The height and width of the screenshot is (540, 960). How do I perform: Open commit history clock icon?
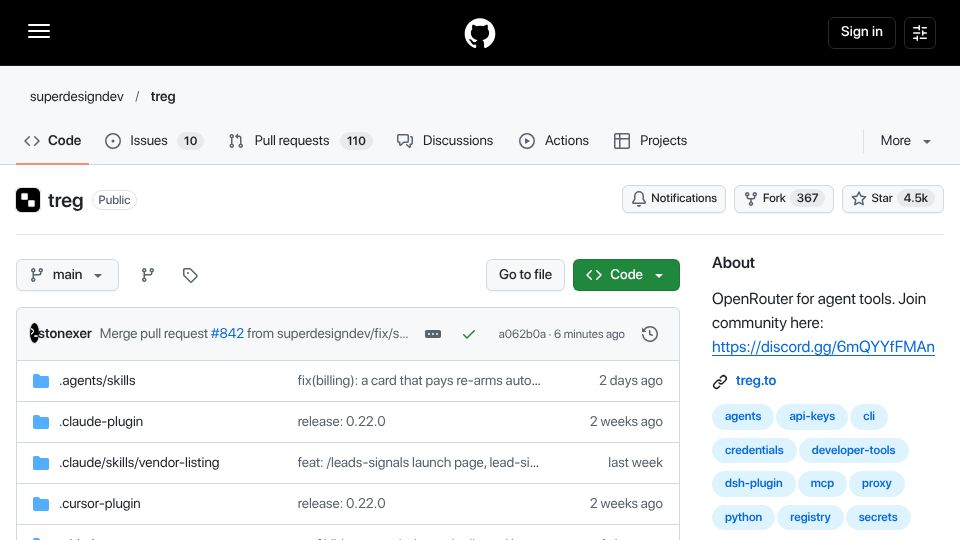point(650,334)
